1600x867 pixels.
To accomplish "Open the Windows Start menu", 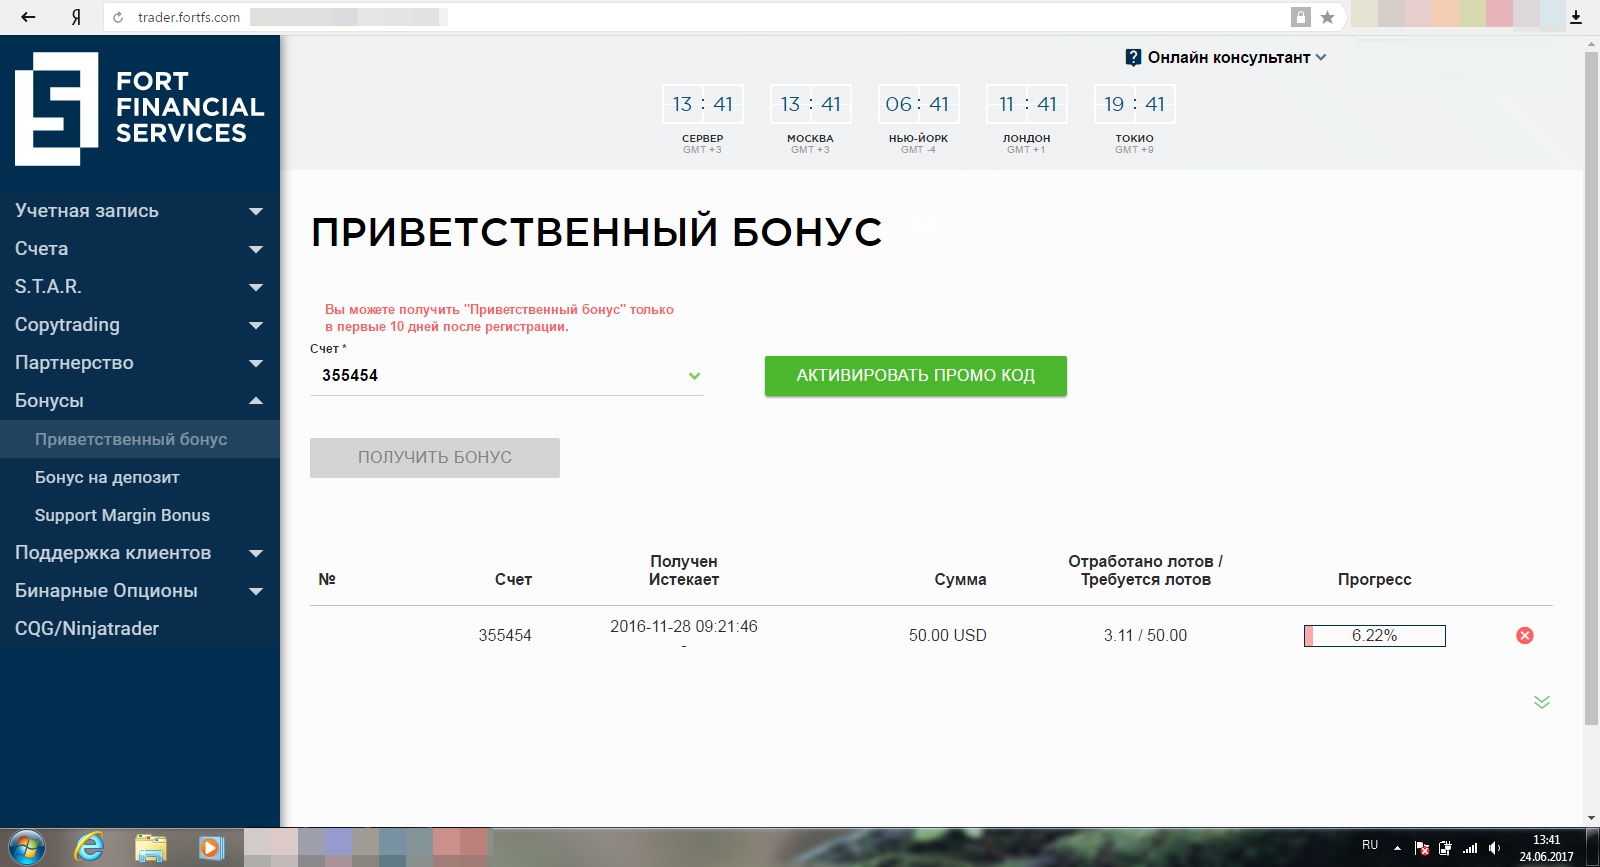I will (27, 847).
